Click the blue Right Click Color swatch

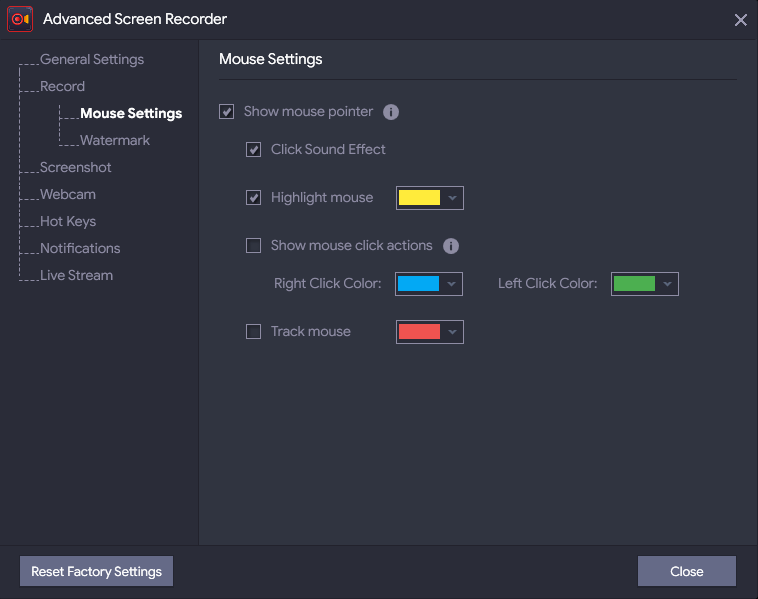tap(418, 284)
